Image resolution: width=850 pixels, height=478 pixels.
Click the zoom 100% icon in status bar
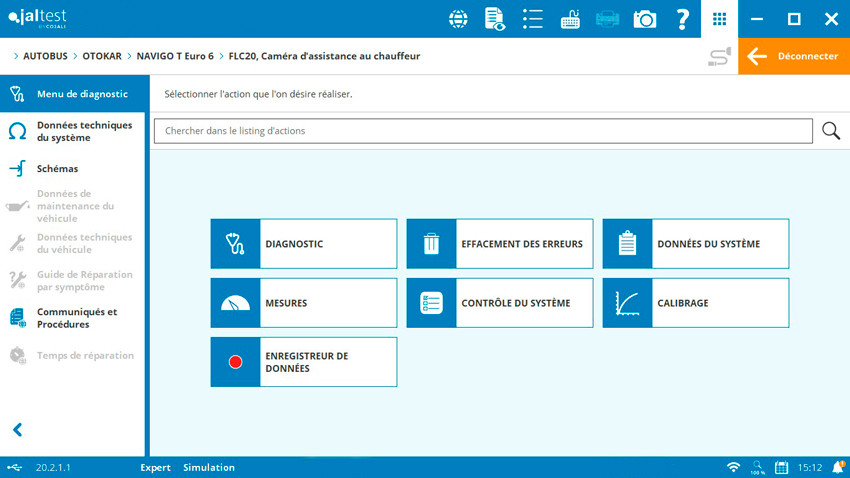click(x=757, y=467)
